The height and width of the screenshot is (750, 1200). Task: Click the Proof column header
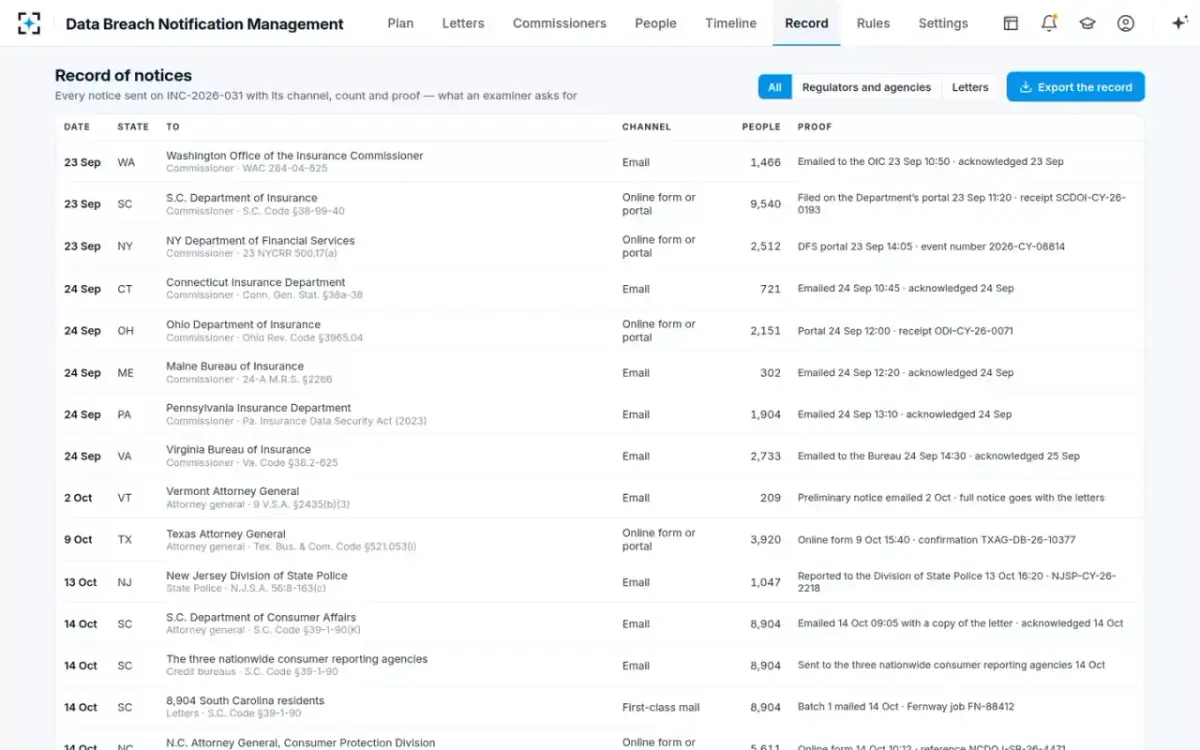click(x=815, y=127)
